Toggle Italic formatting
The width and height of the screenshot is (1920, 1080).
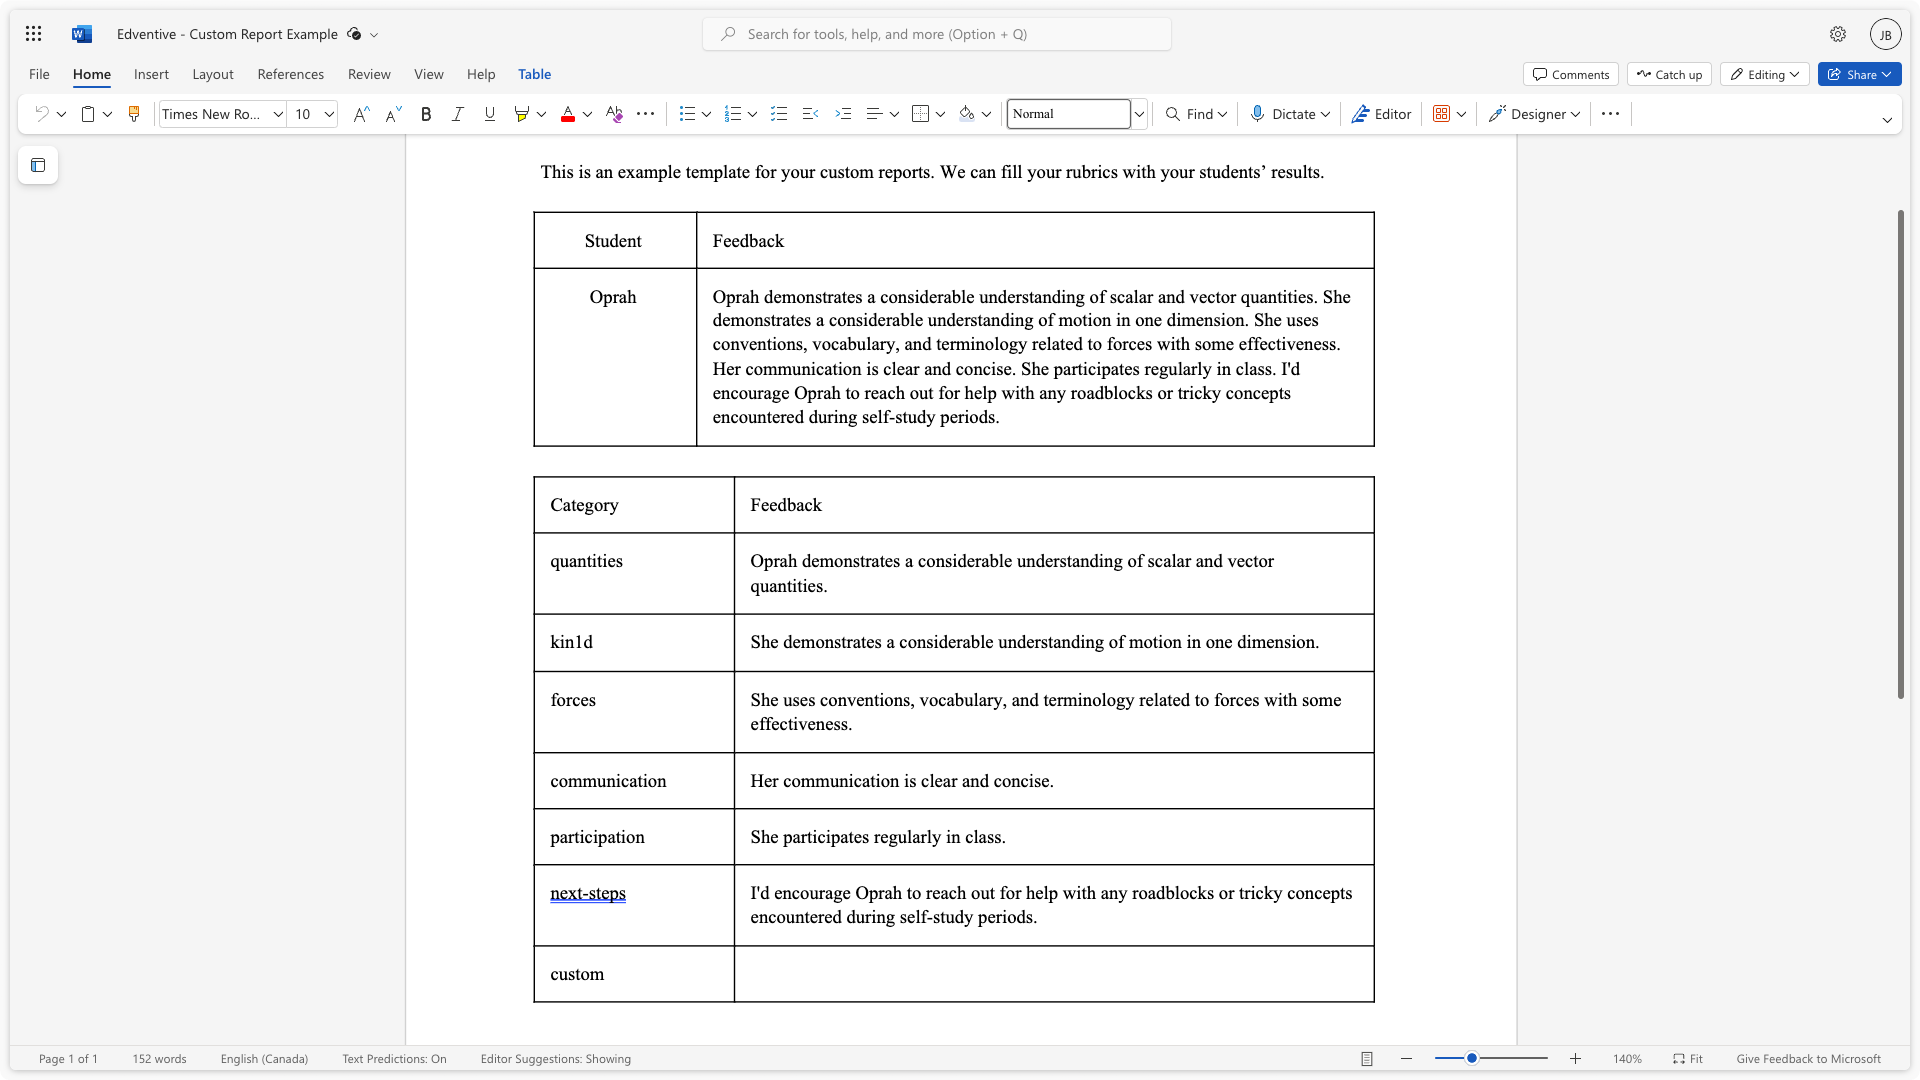[458, 114]
